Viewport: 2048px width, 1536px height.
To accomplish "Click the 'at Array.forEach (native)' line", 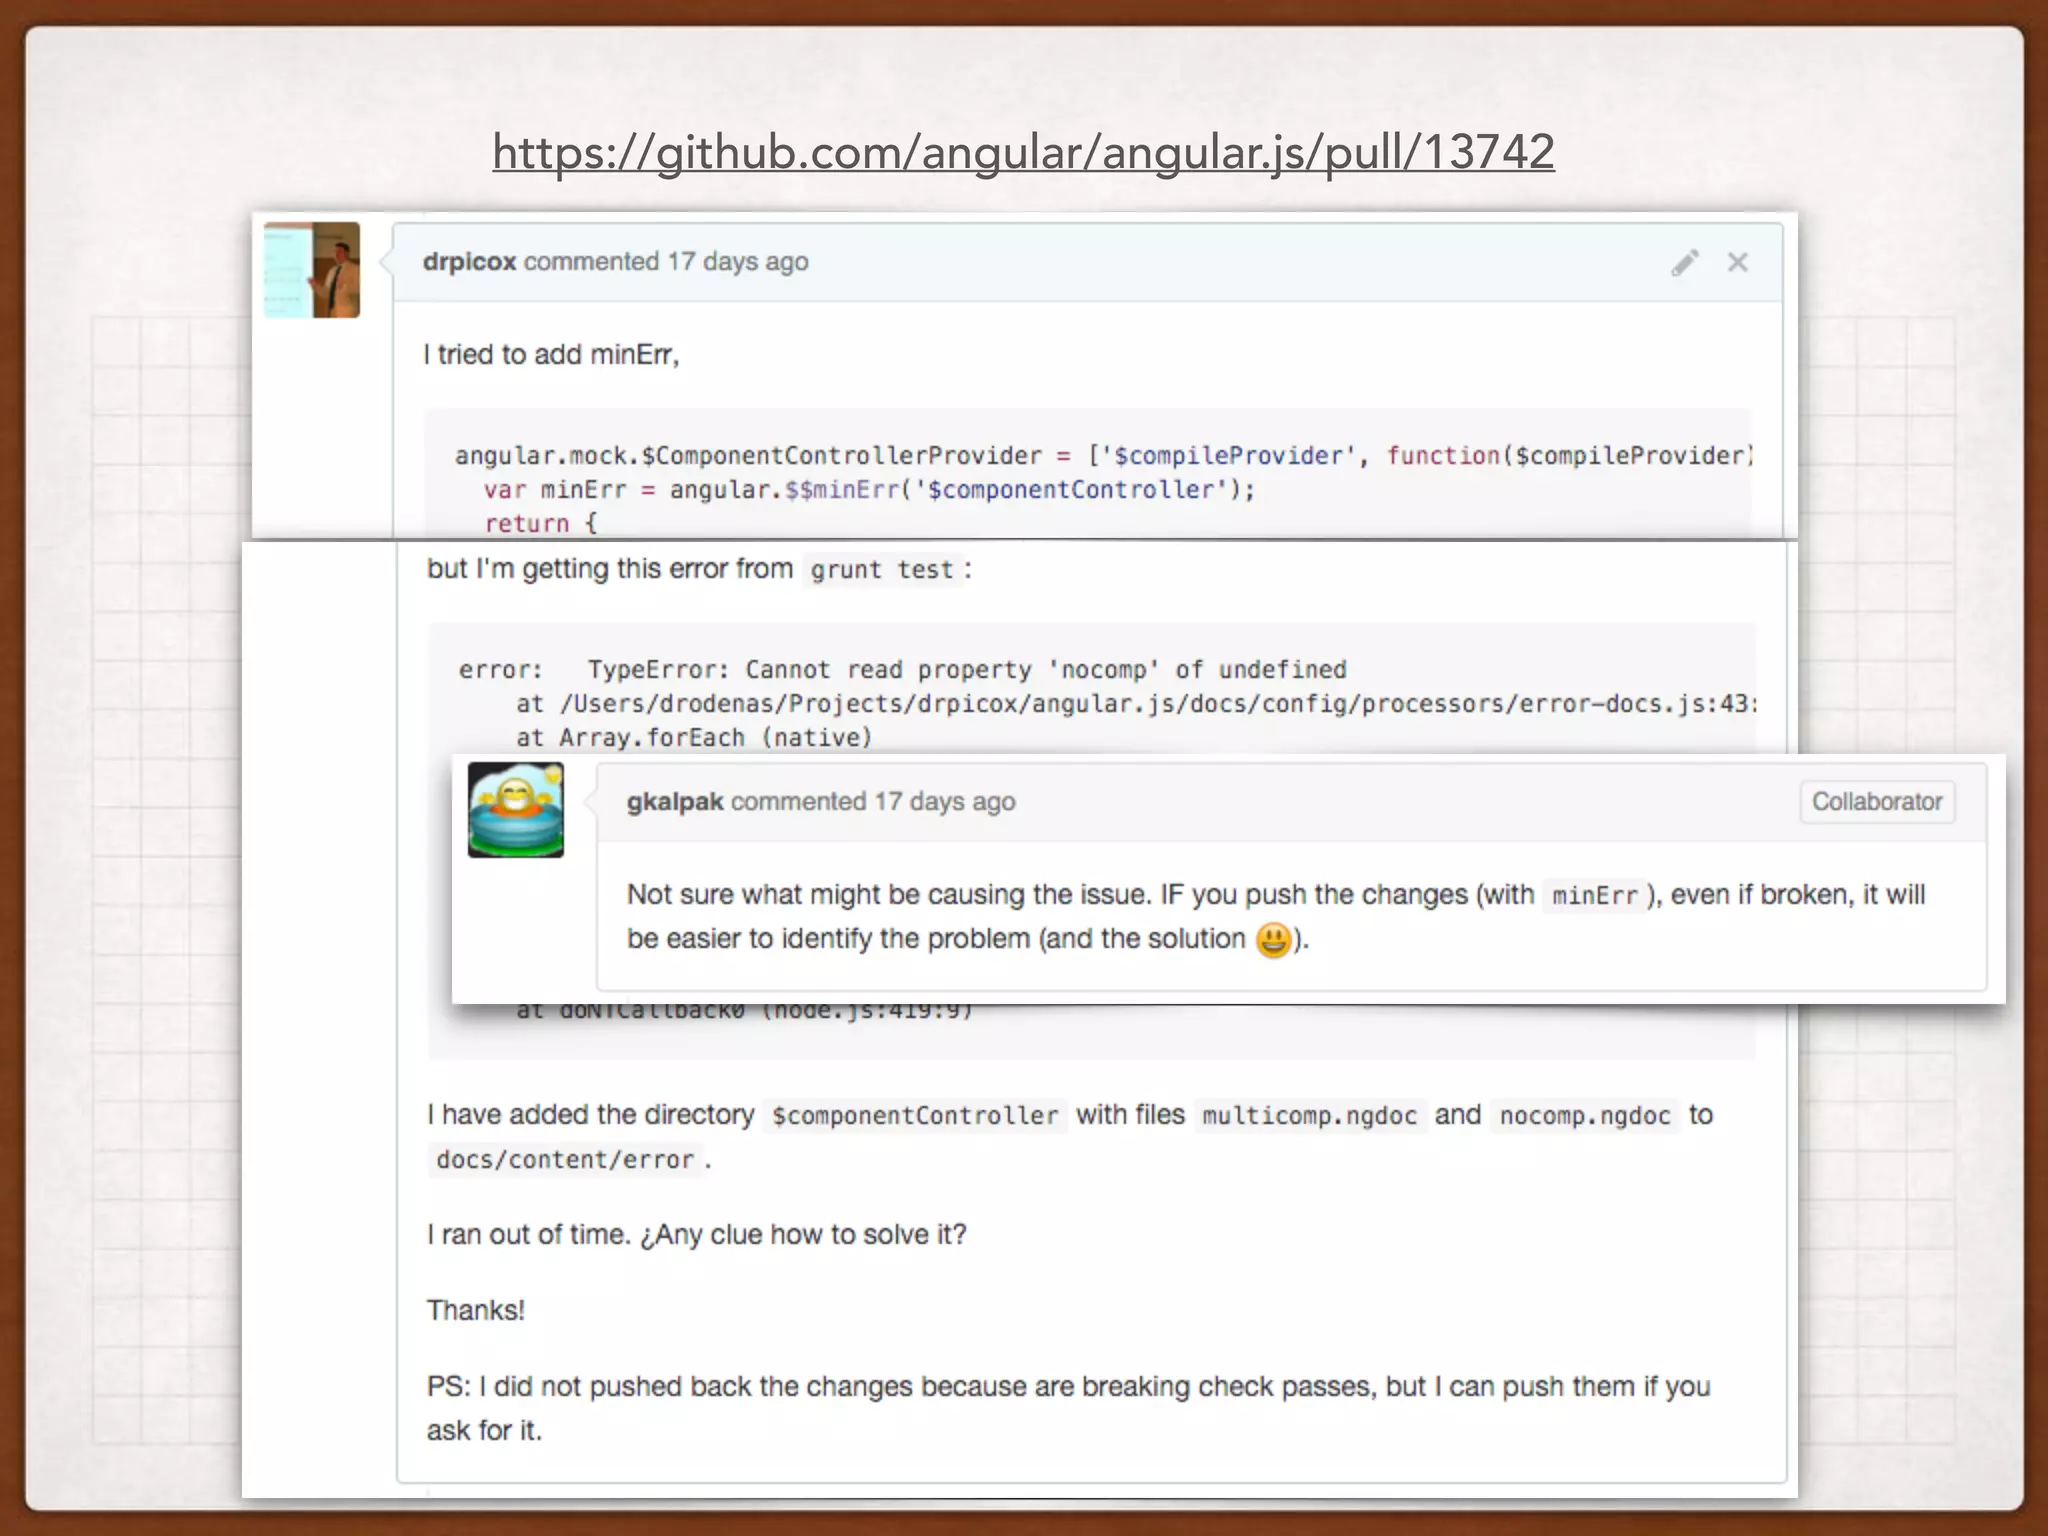I will click(694, 738).
